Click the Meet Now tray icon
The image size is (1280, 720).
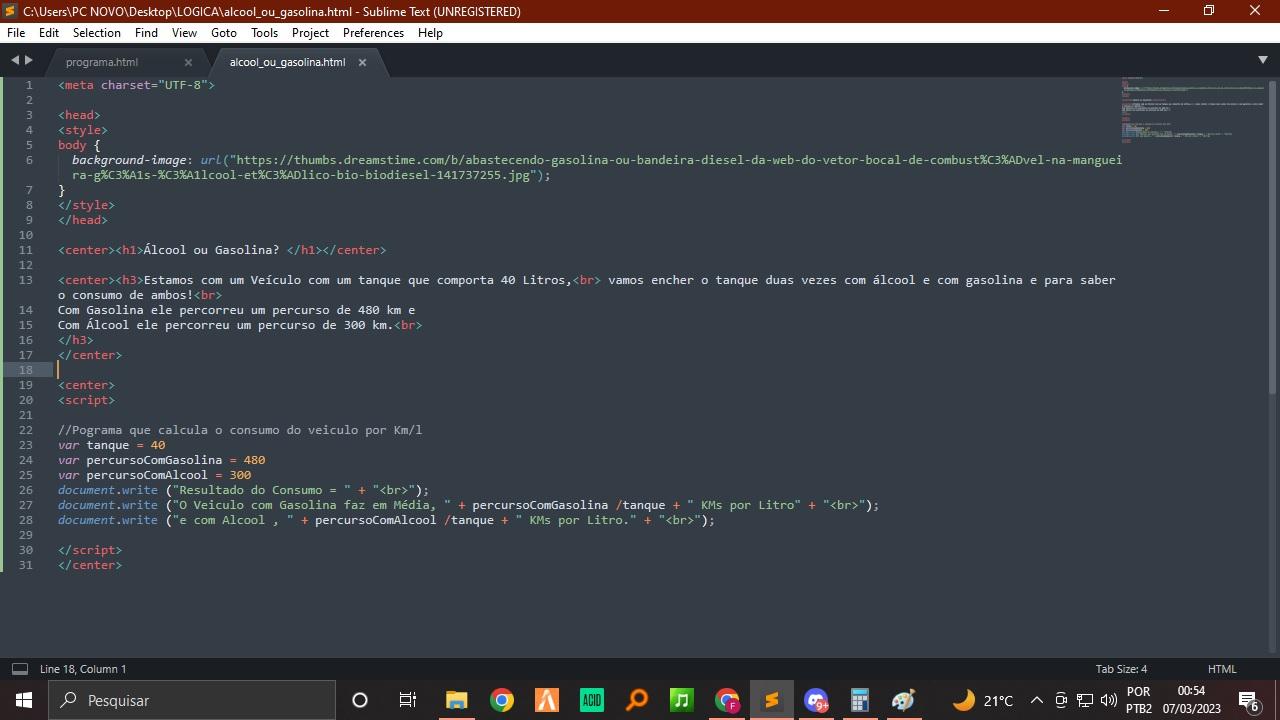(x=1061, y=700)
